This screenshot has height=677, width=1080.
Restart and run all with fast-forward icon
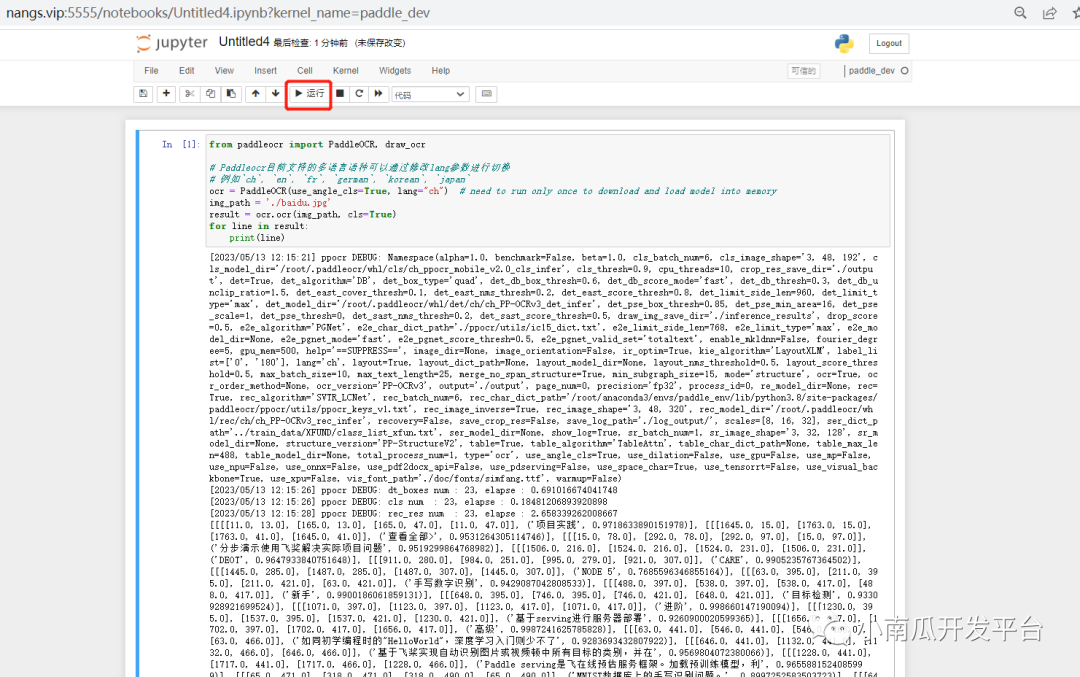tap(378, 94)
